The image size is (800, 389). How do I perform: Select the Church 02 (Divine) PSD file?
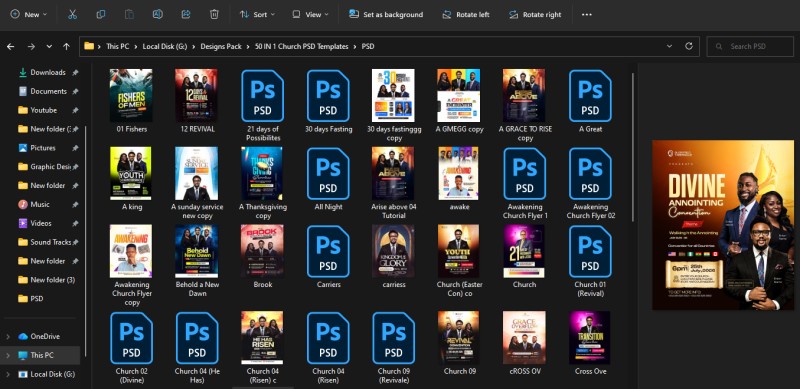131,338
